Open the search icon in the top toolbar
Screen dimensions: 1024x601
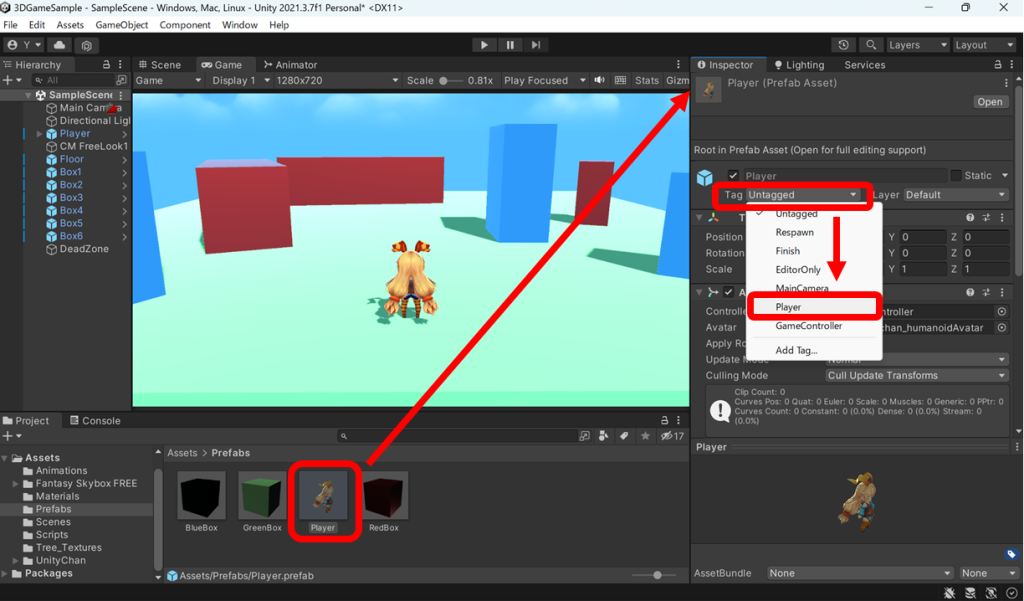click(x=870, y=45)
